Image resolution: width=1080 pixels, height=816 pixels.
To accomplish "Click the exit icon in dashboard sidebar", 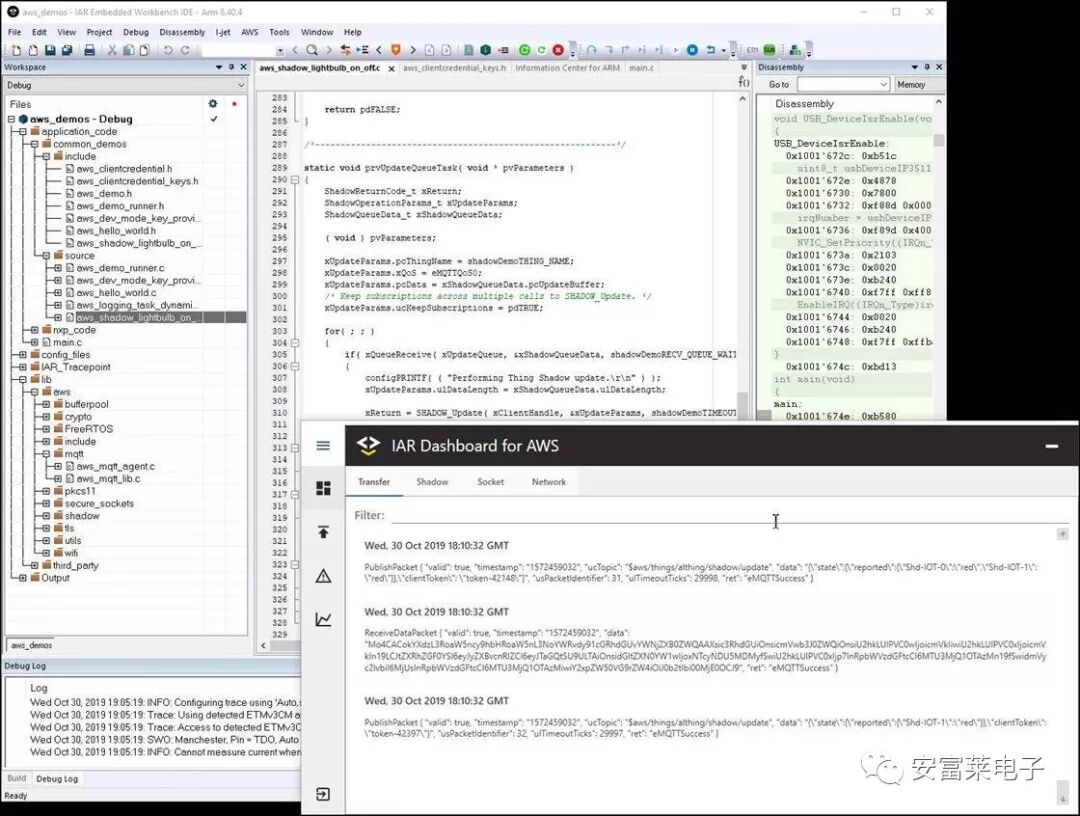I will 323,794.
